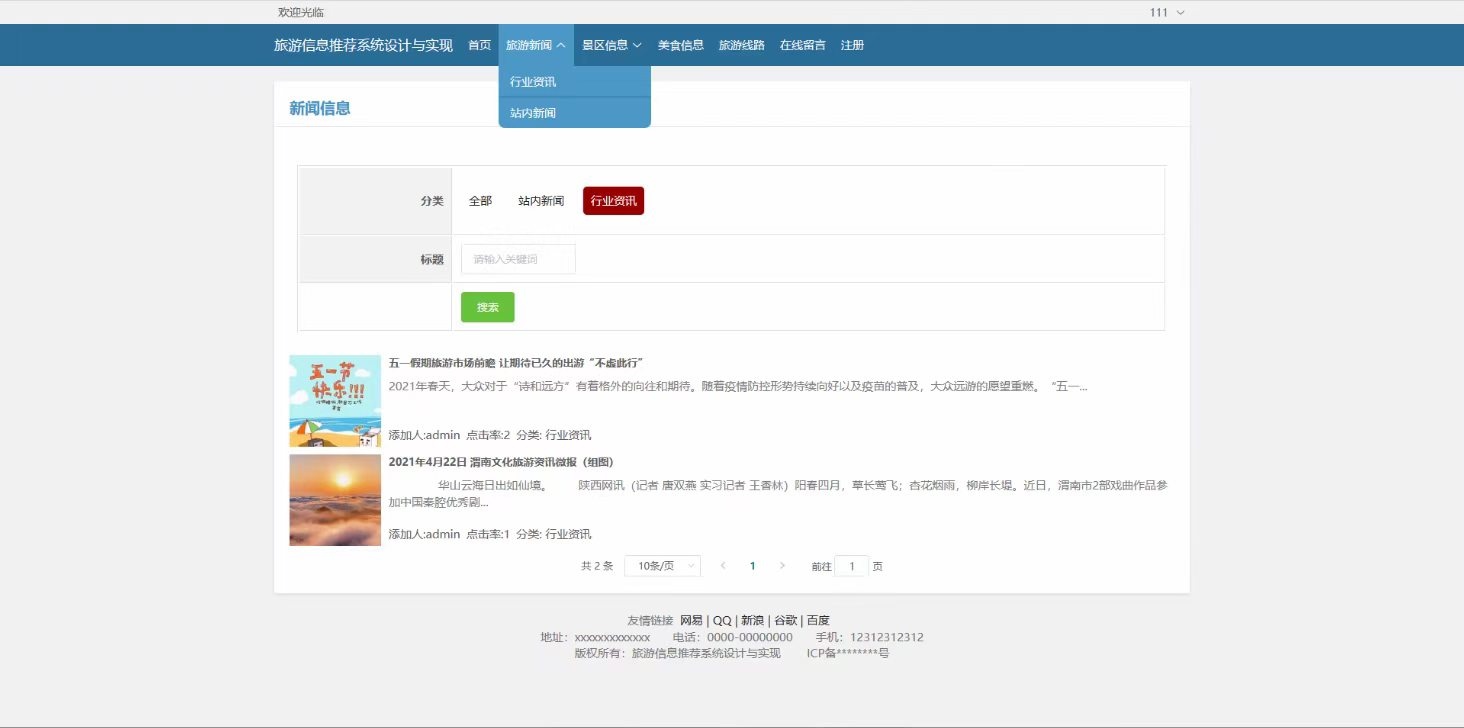Image resolution: width=1464 pixels, height=728 pixels.
Task: Open the 谷歌 friendly link
Action: pyautogui.click(x=786, y=620)
